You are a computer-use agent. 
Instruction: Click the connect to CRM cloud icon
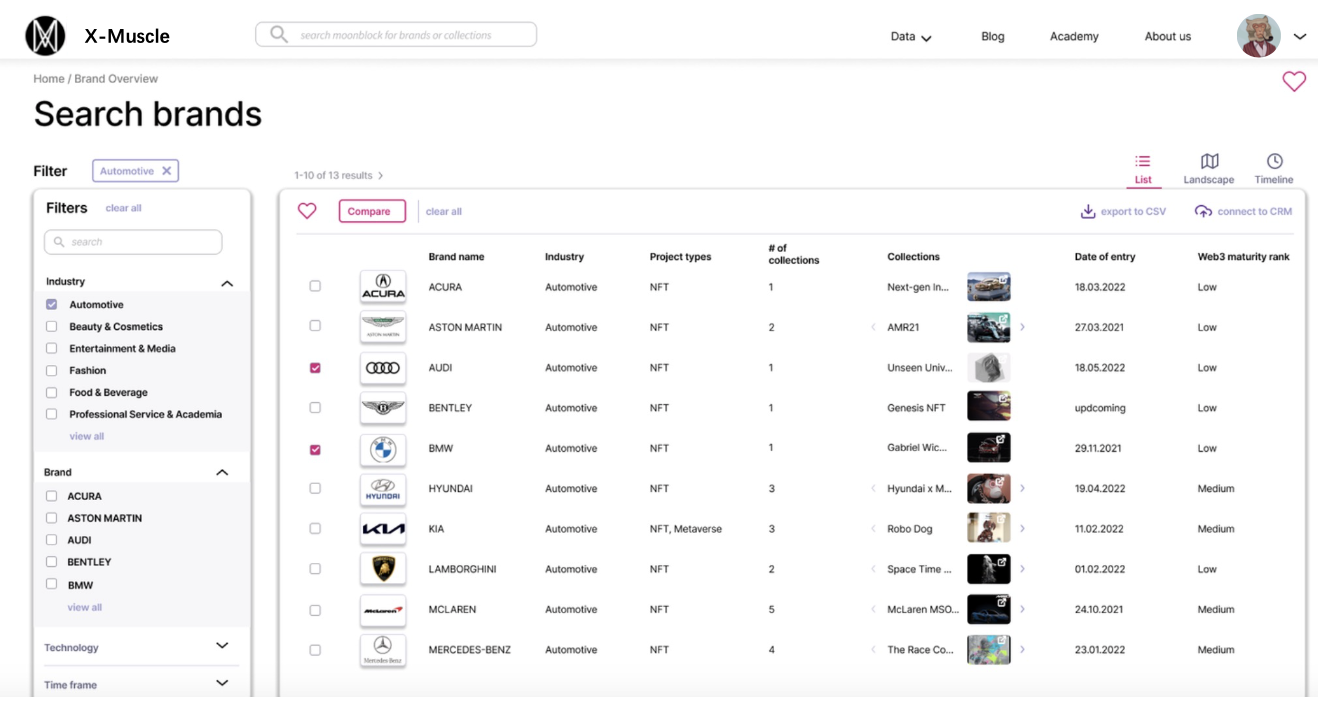pyautogui.click(x=1203, y=211)
